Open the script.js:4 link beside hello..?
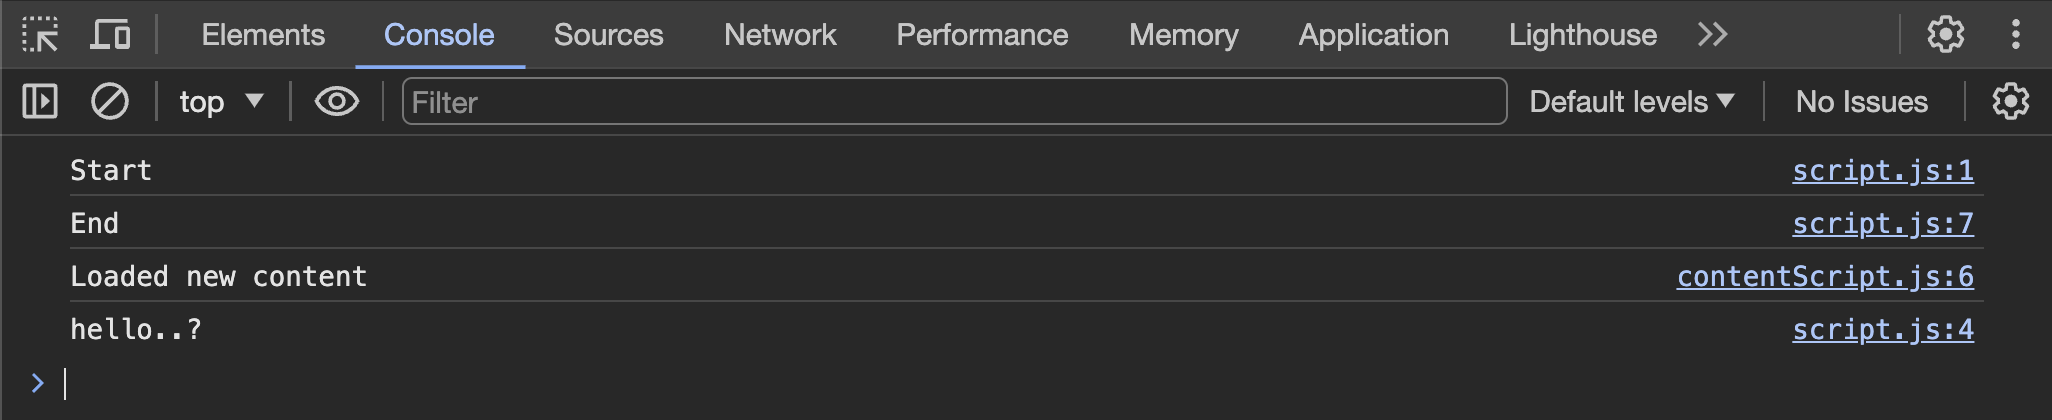 1883,330
